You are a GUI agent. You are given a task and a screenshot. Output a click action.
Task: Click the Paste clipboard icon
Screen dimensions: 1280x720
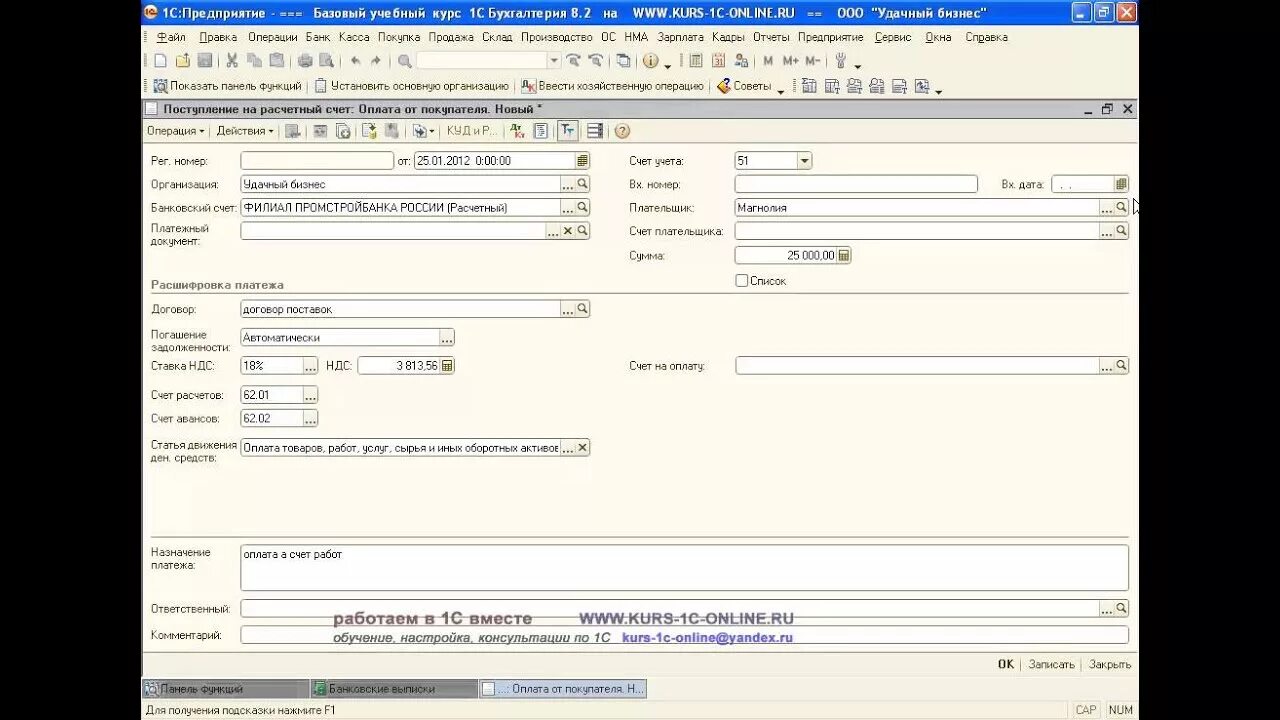(276, 61)
